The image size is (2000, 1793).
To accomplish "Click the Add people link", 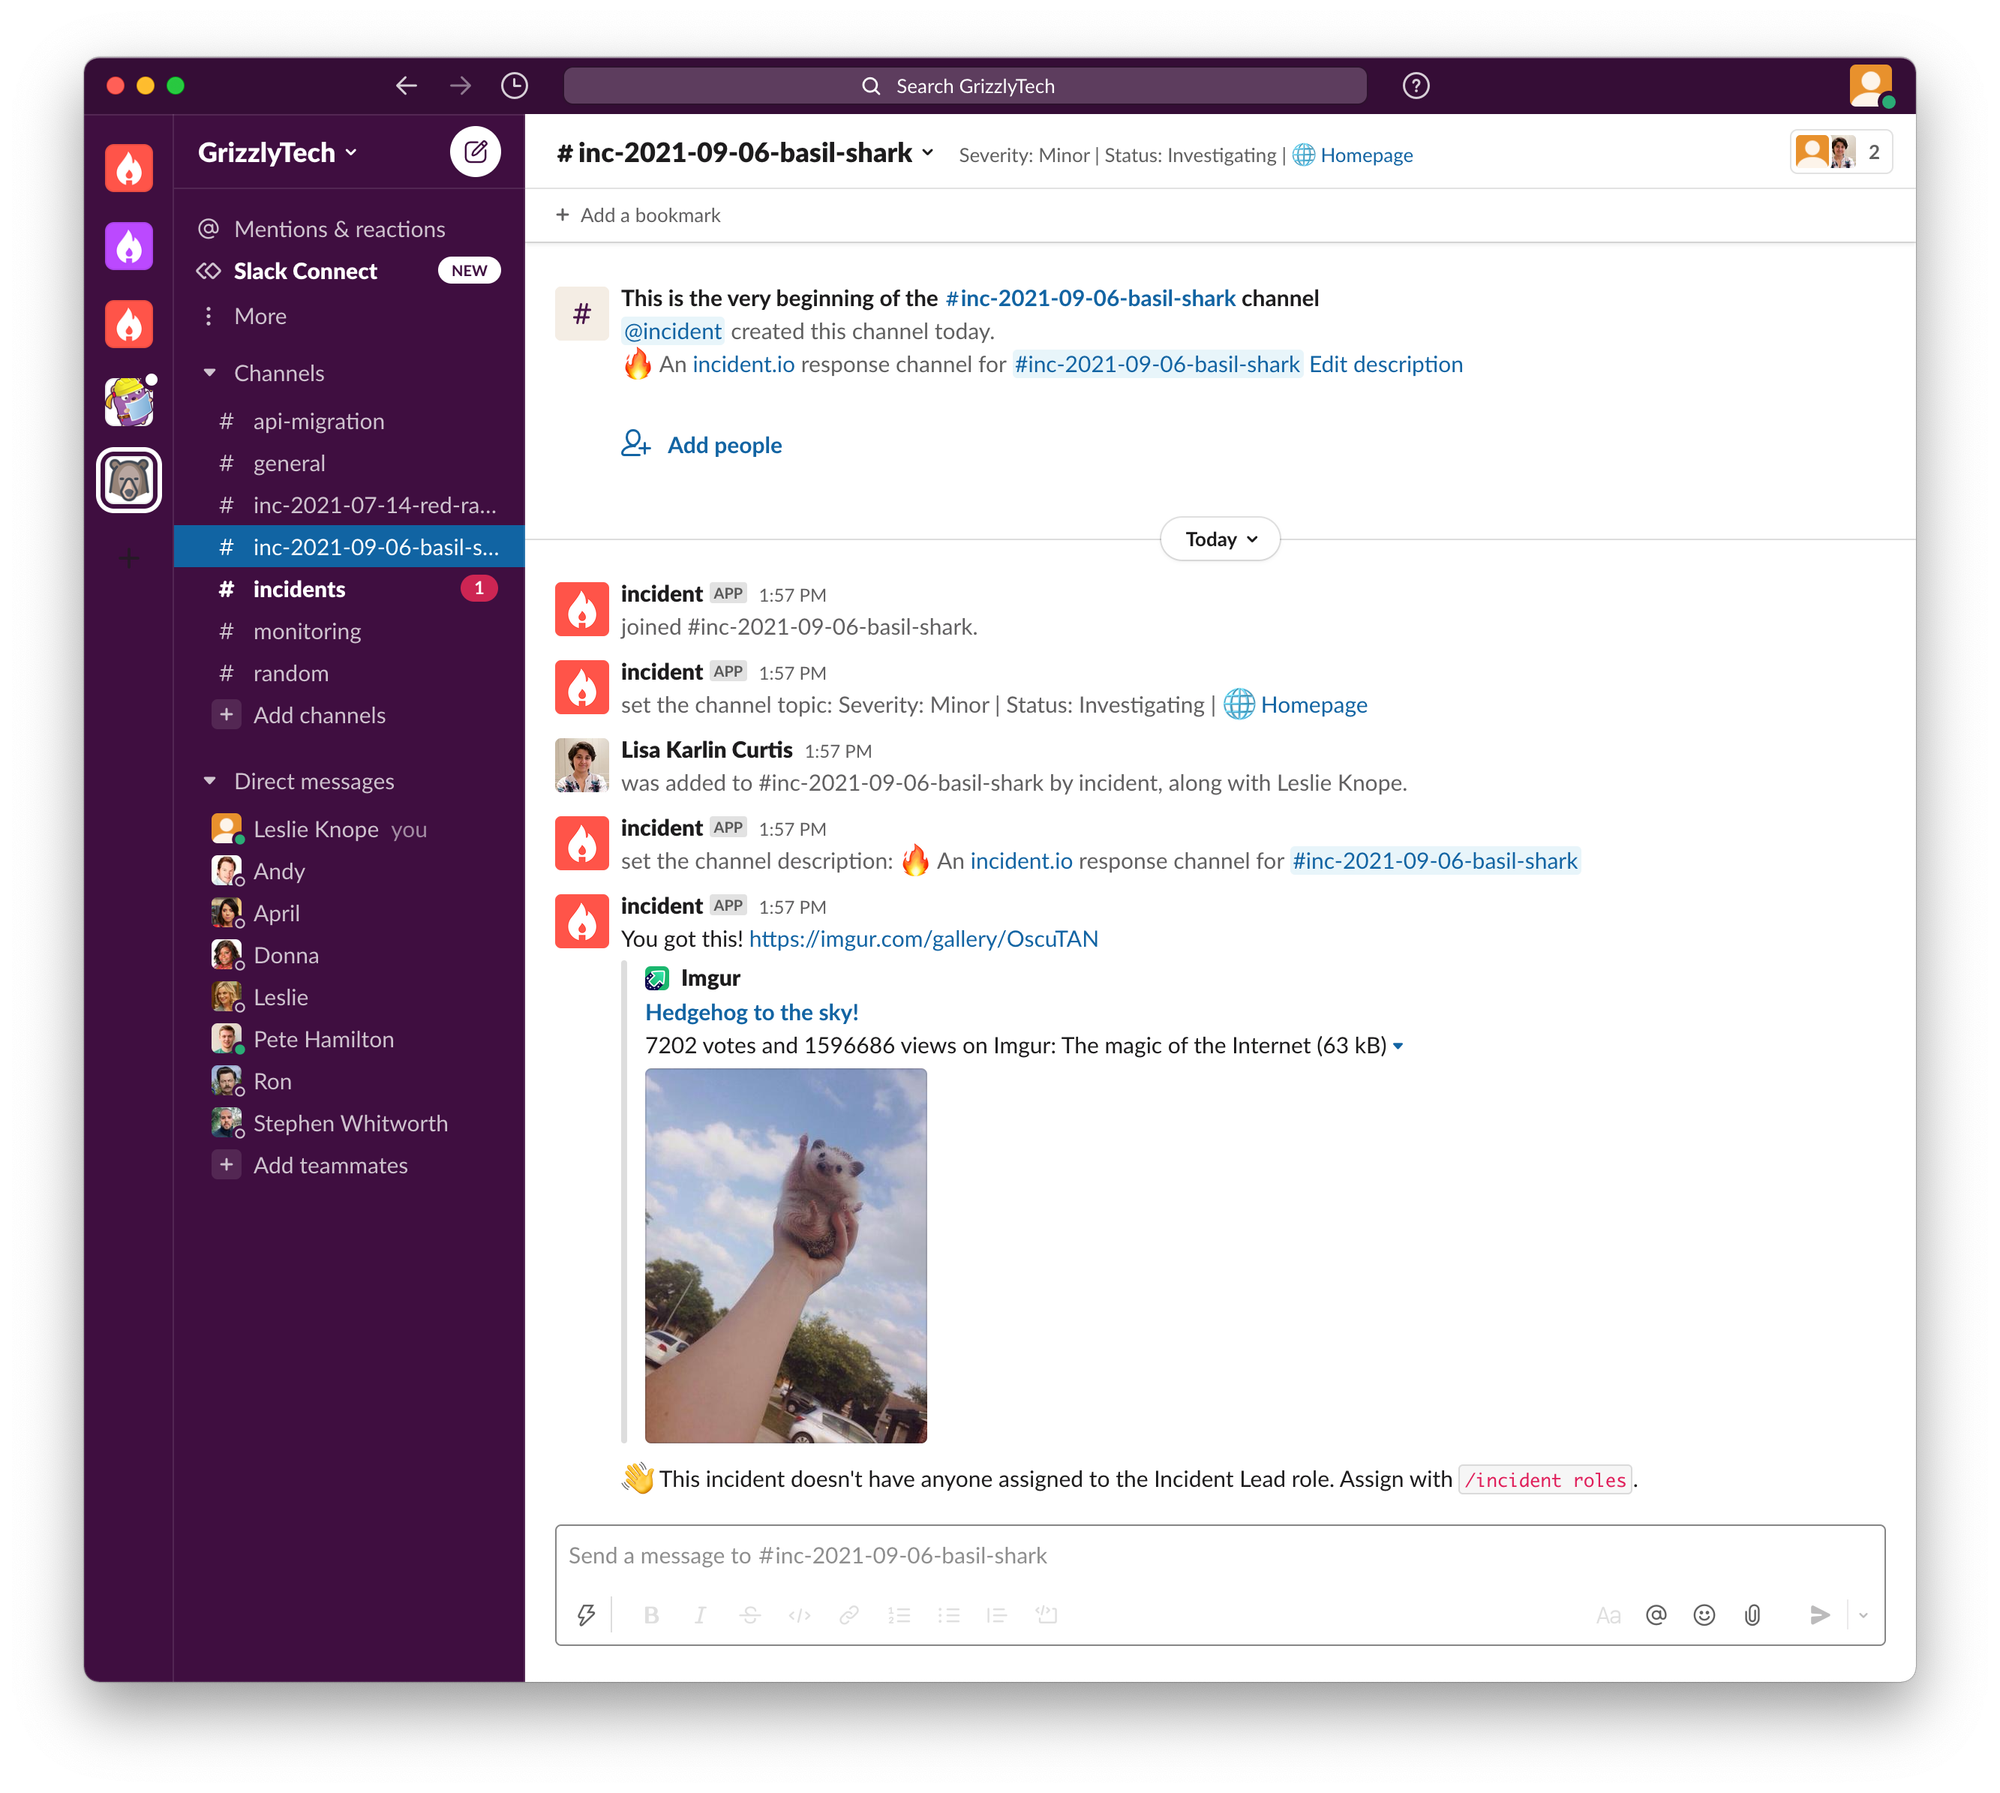I will pos(724,445).
